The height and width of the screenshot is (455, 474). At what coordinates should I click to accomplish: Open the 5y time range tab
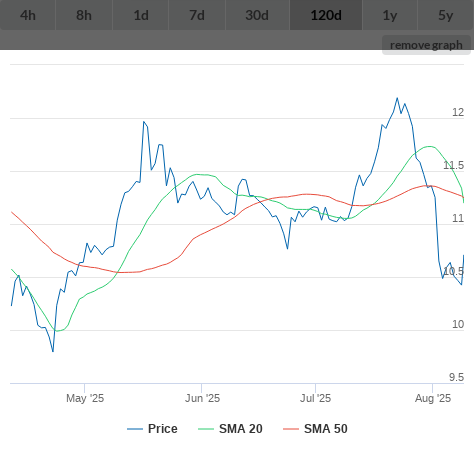coord(446,15)
